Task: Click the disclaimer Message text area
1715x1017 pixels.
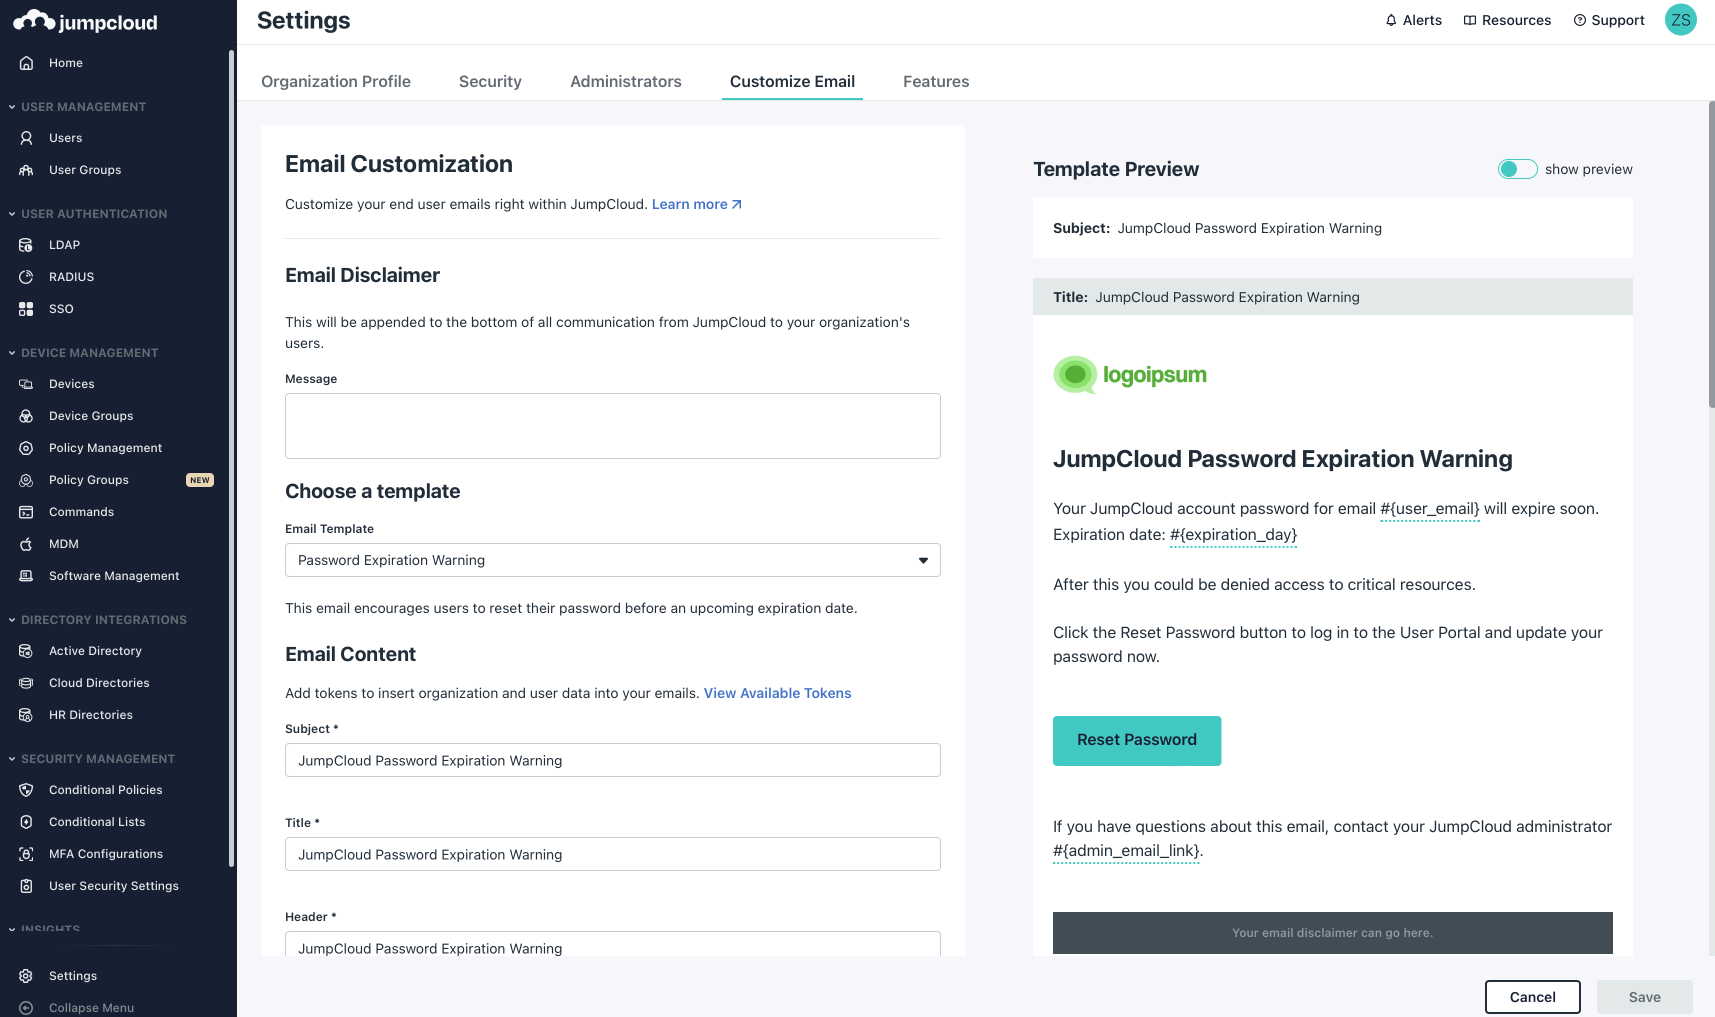Action: click(613, 426)
